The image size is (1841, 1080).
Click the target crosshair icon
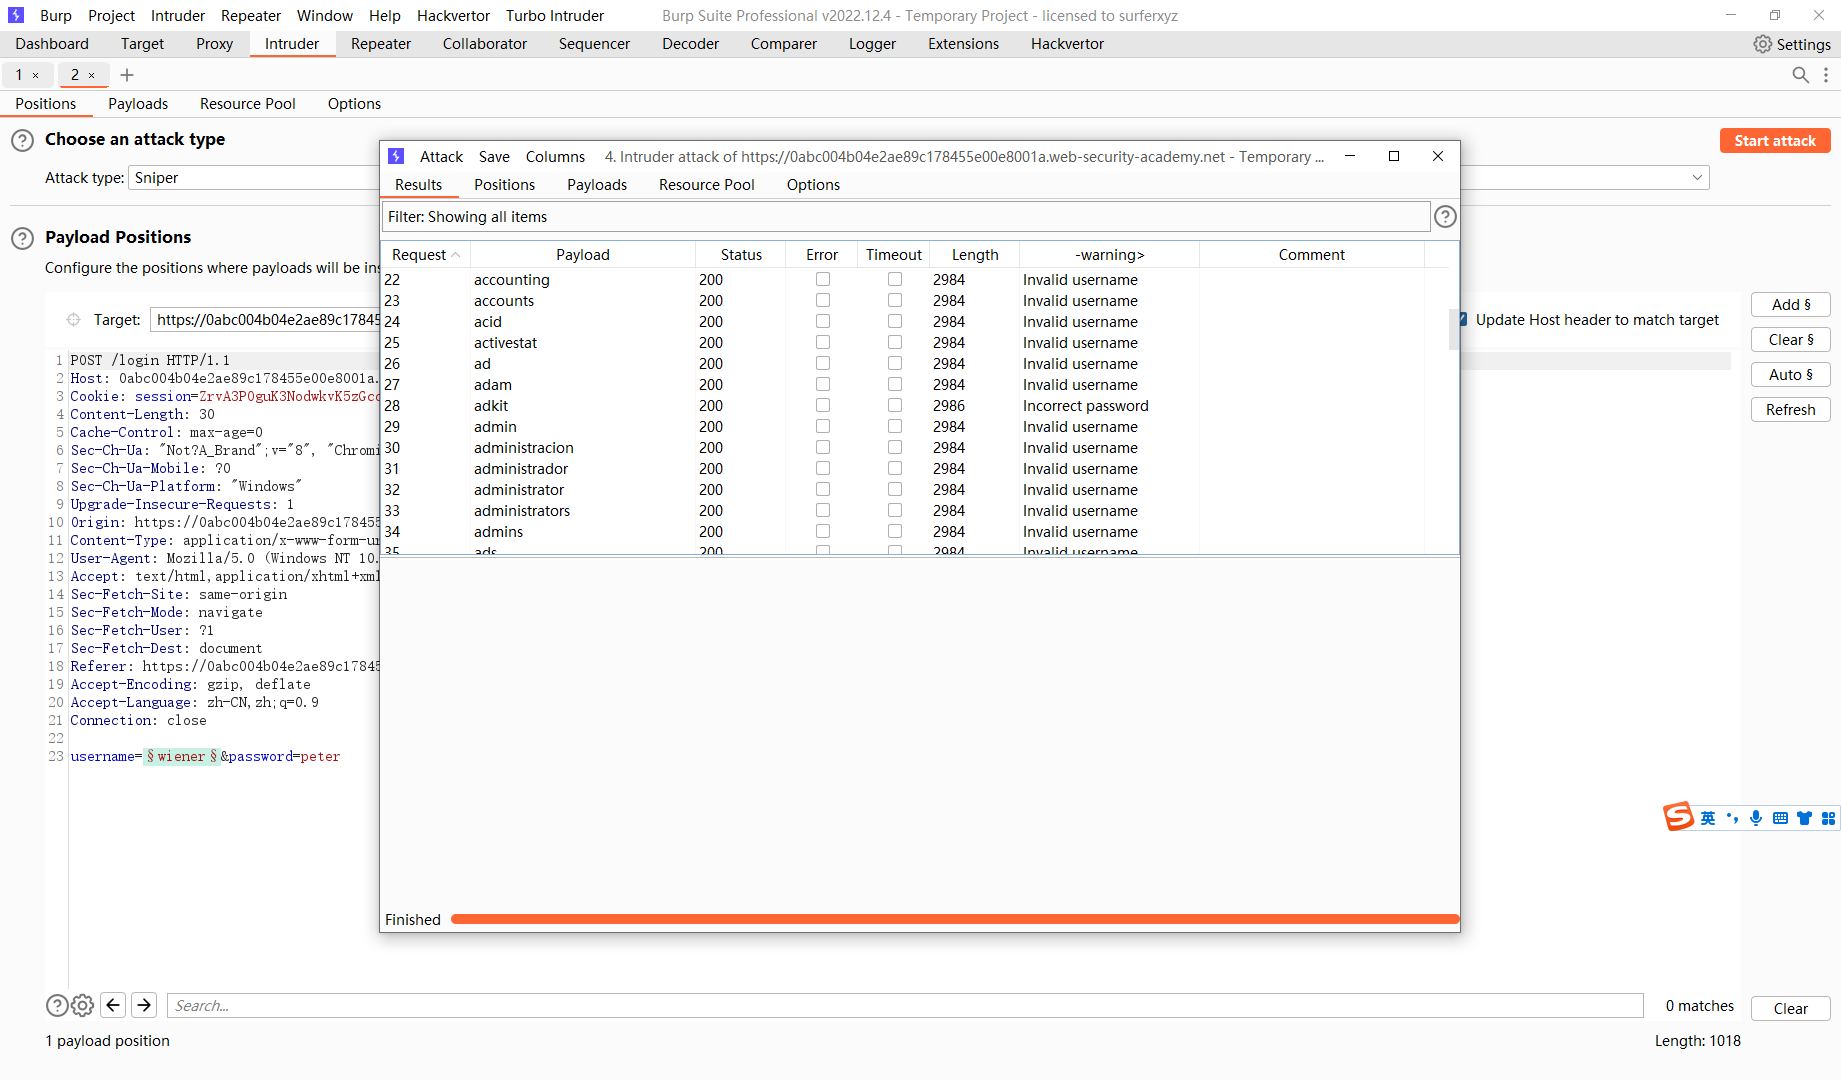pyautogui.click(x=73, y=320)
